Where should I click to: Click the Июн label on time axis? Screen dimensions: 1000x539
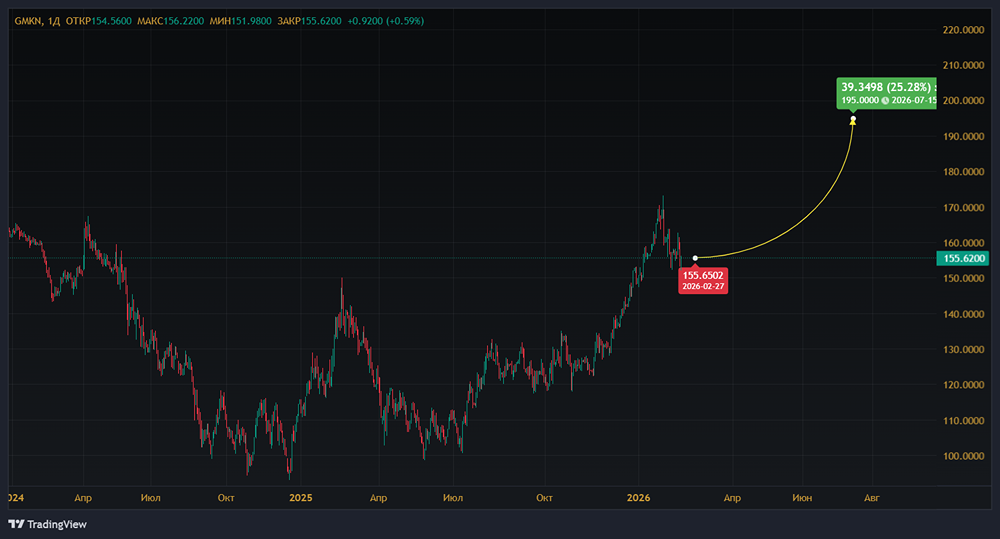pyautogui.click(x=801, y=496)
